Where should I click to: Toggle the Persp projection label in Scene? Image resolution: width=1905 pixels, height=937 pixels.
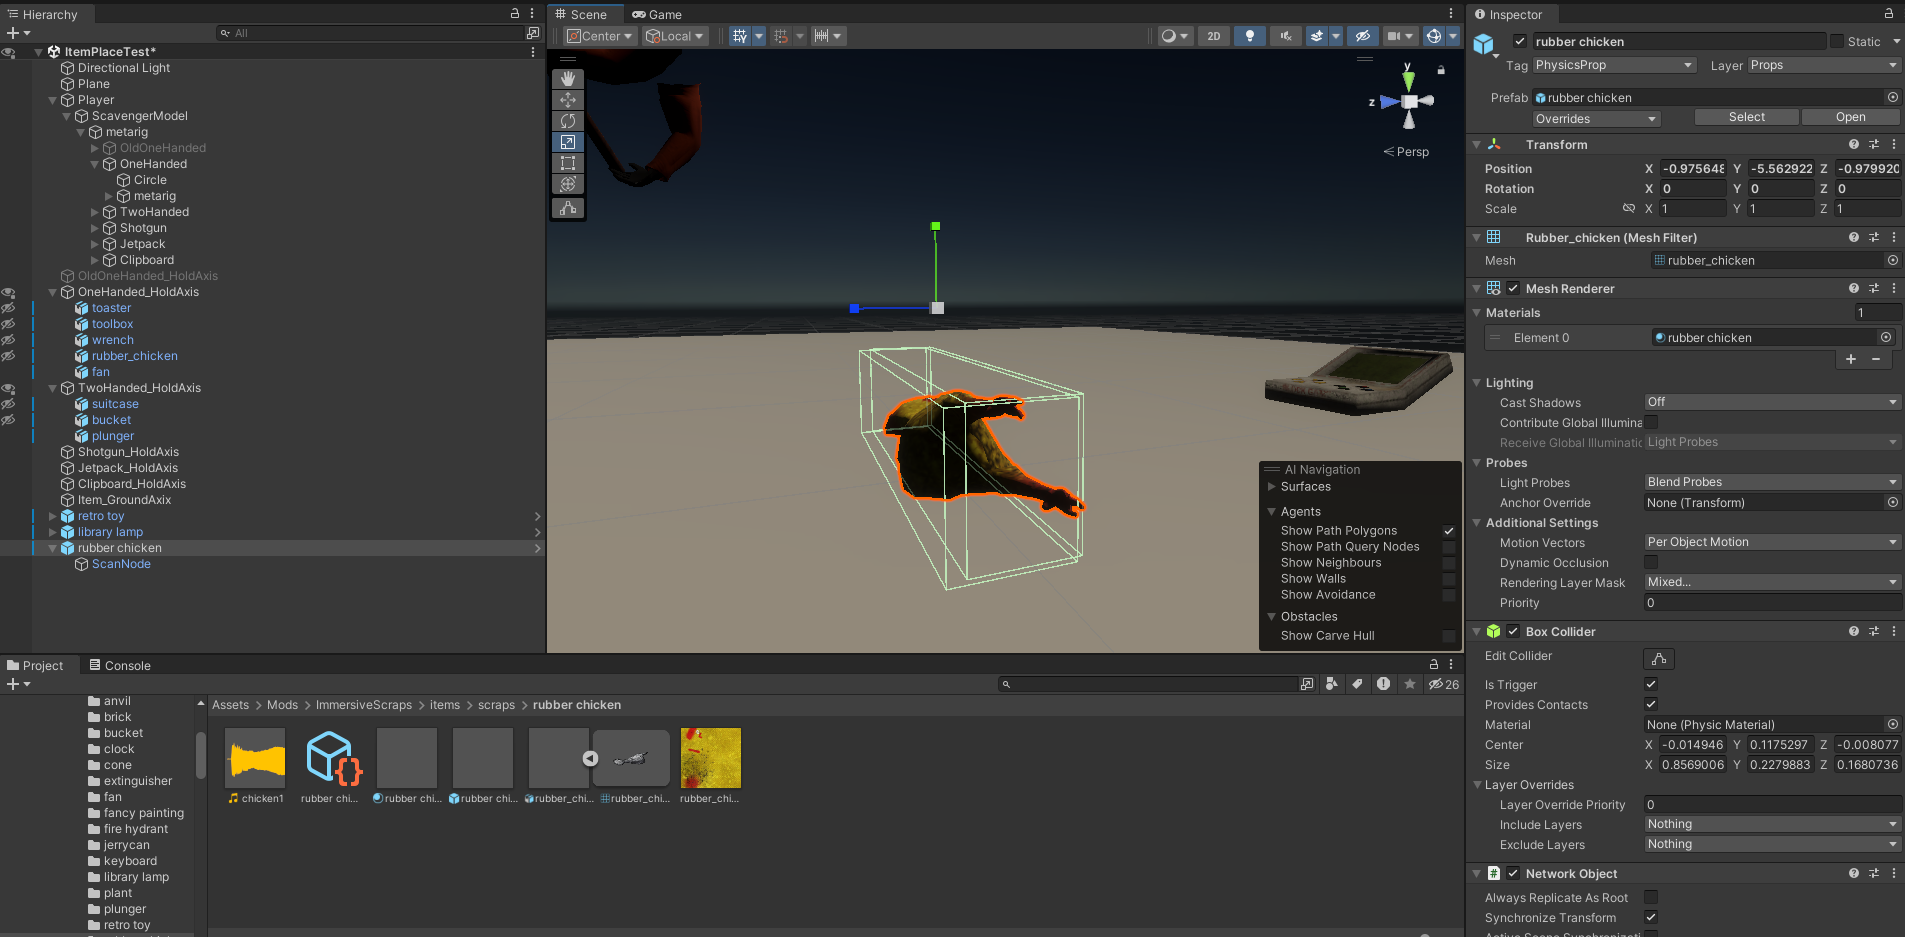1406,152
